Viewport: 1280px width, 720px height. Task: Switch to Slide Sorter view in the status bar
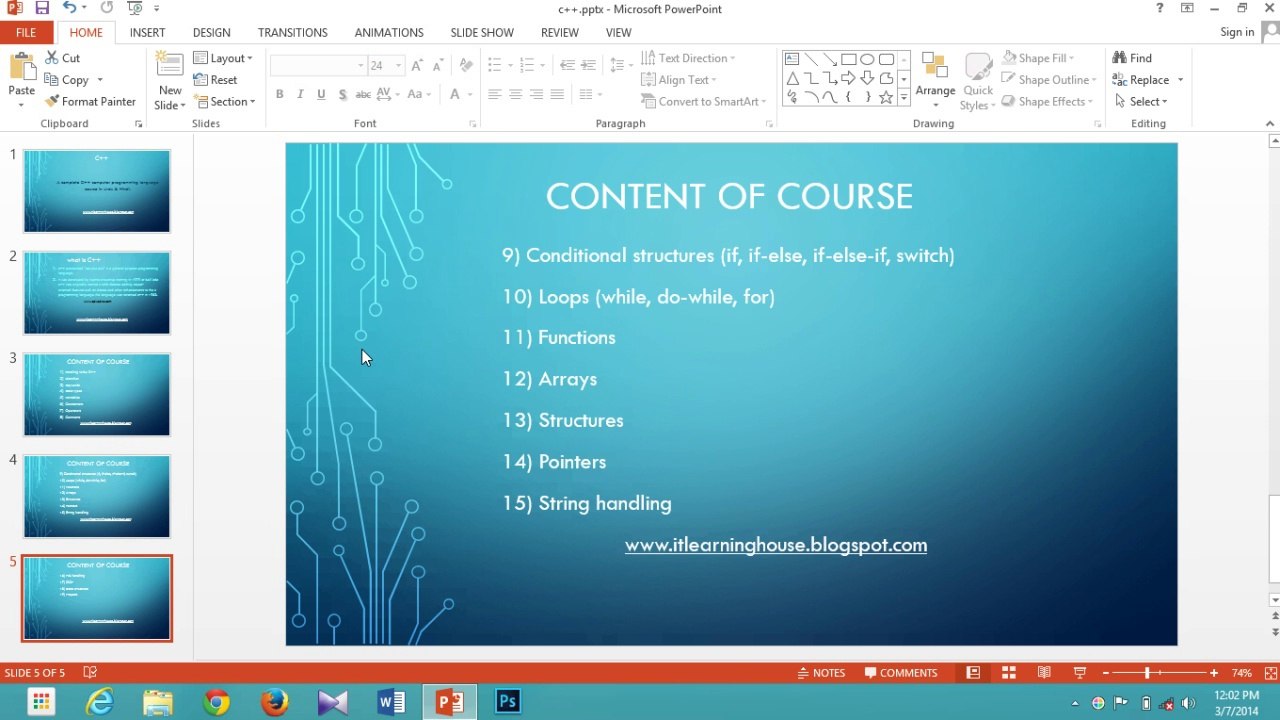(x=1008, y=673)
